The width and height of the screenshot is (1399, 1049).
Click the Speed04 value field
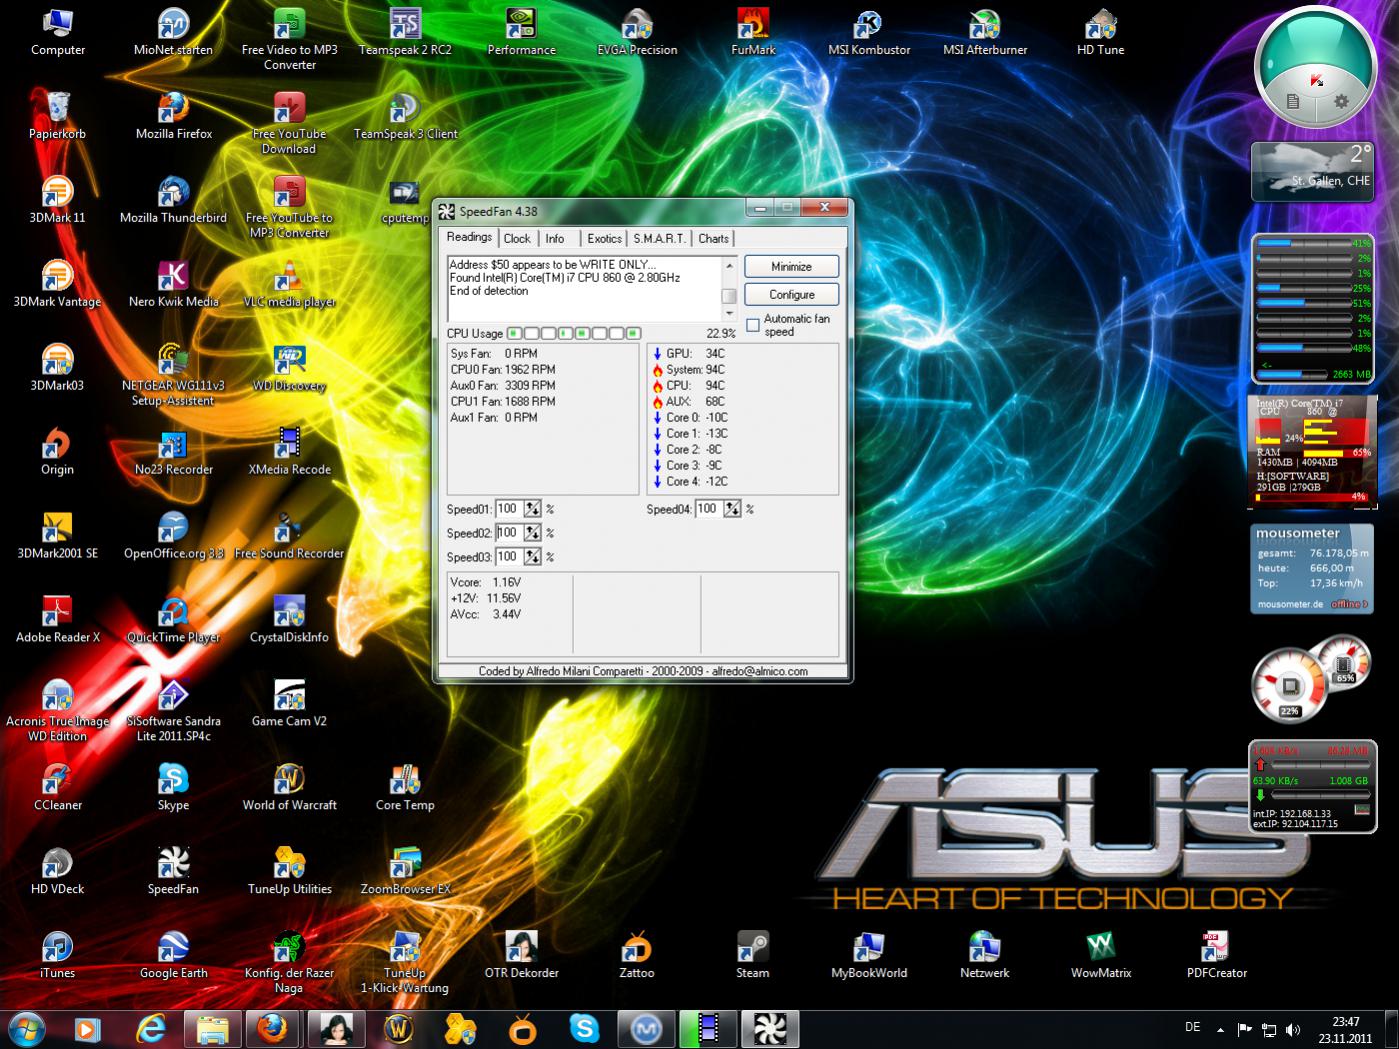point(709,509)
